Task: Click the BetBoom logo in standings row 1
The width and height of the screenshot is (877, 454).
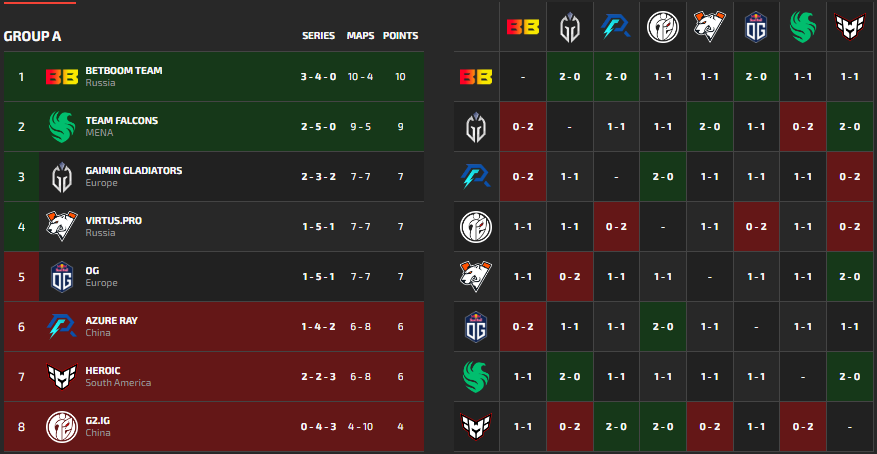Action: click(62, 77)
